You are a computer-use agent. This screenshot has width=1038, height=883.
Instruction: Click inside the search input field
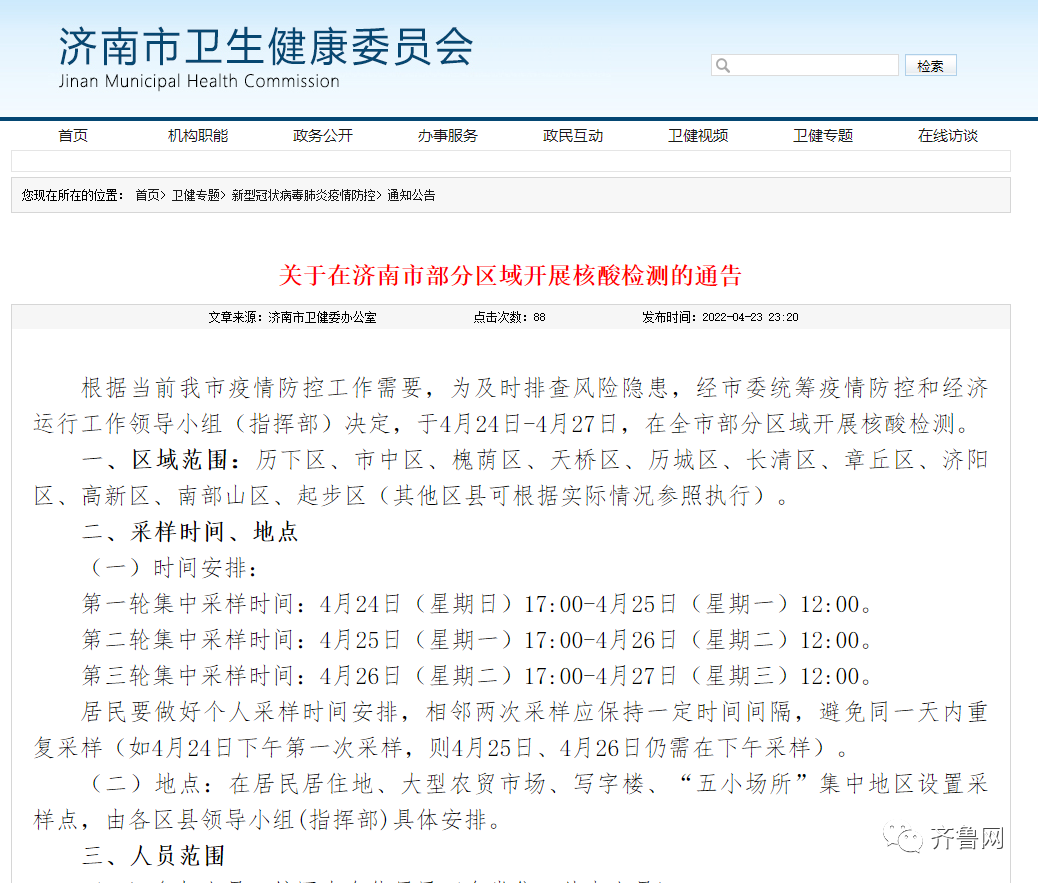coord(810,65)
